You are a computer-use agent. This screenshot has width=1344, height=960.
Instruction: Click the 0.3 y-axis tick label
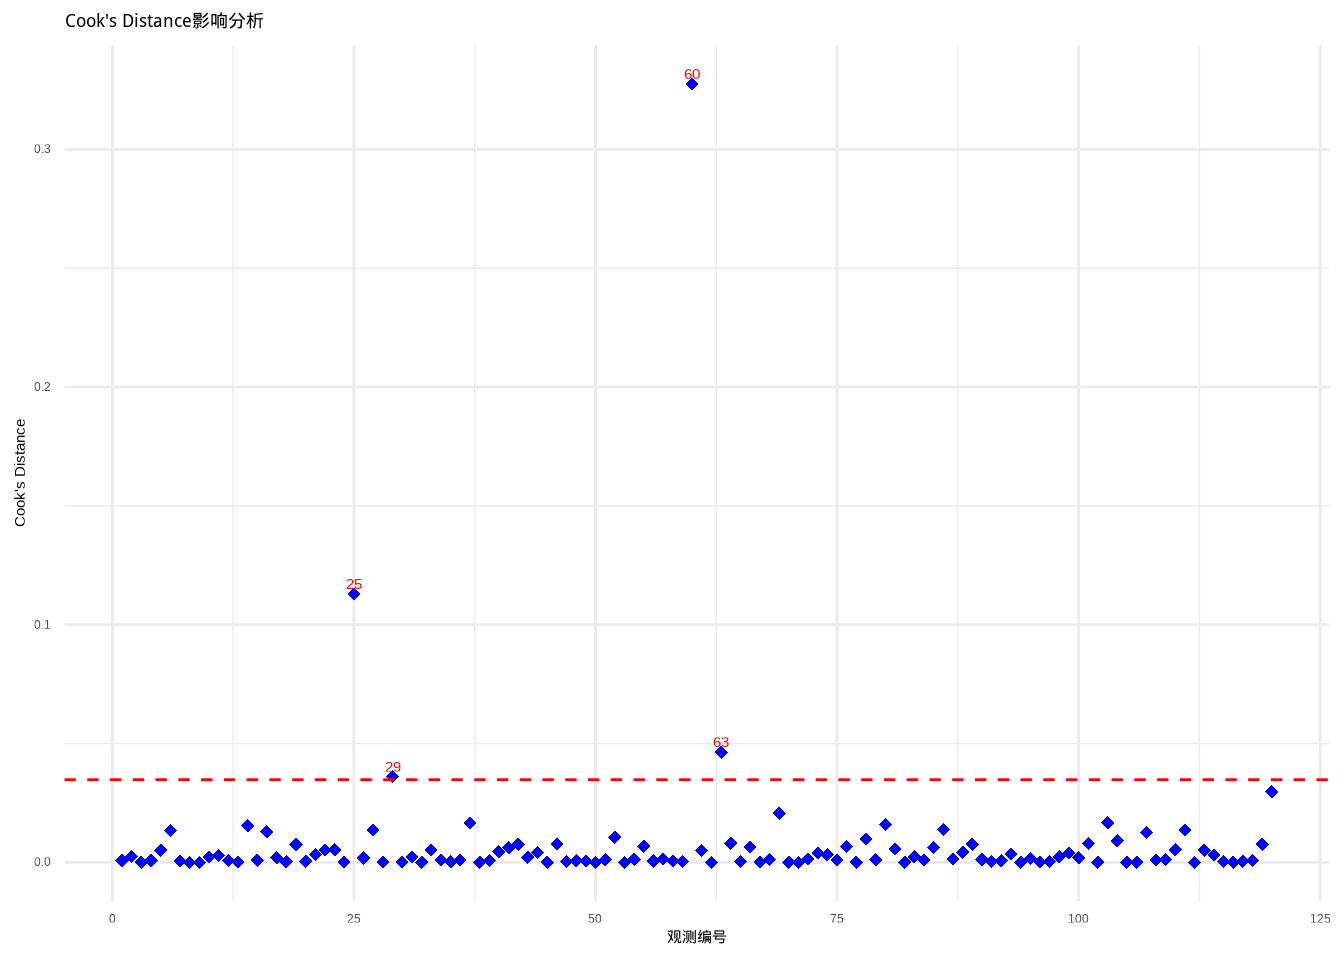[42, 149]
